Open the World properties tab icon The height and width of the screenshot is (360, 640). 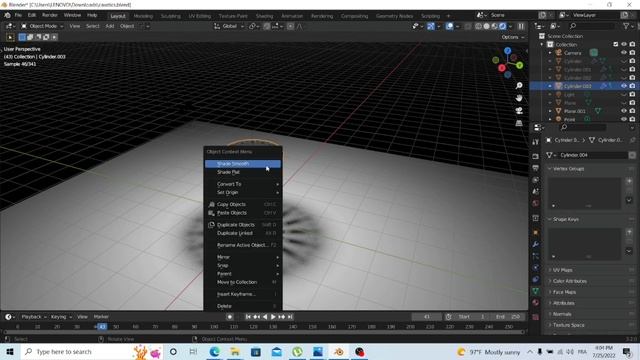tap(536, 203)
